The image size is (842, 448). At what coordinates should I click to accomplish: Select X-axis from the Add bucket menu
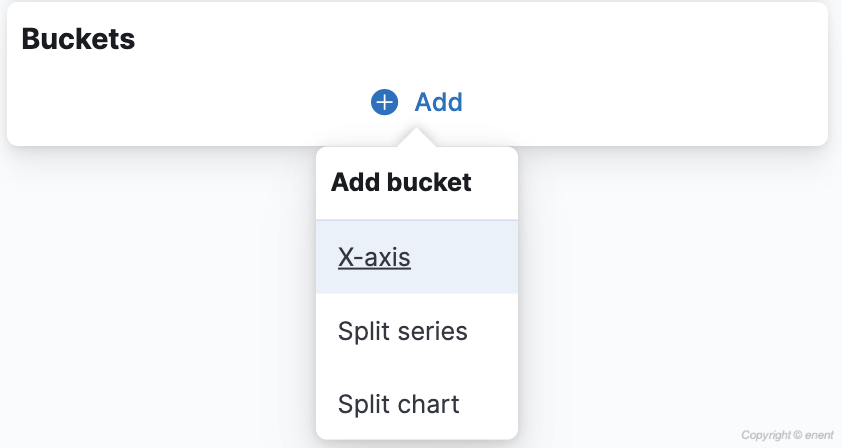[417, 257]
